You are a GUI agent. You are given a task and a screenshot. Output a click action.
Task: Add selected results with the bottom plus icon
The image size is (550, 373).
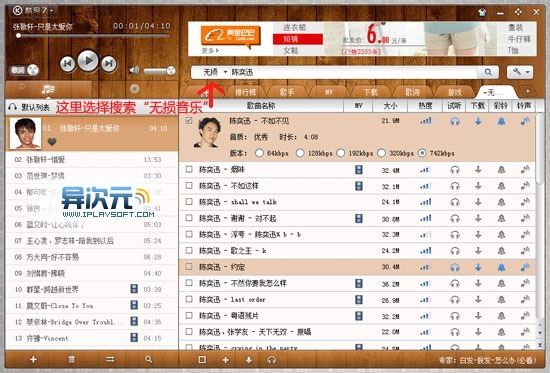[226, 360]
